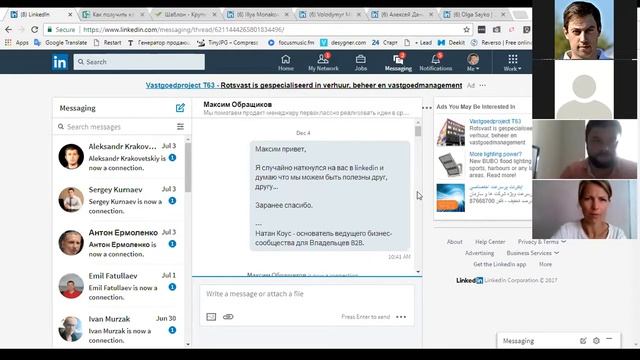Expand the Work apps grid menu
This screenshot has height=360, width=640.
(x=512, y=63)
